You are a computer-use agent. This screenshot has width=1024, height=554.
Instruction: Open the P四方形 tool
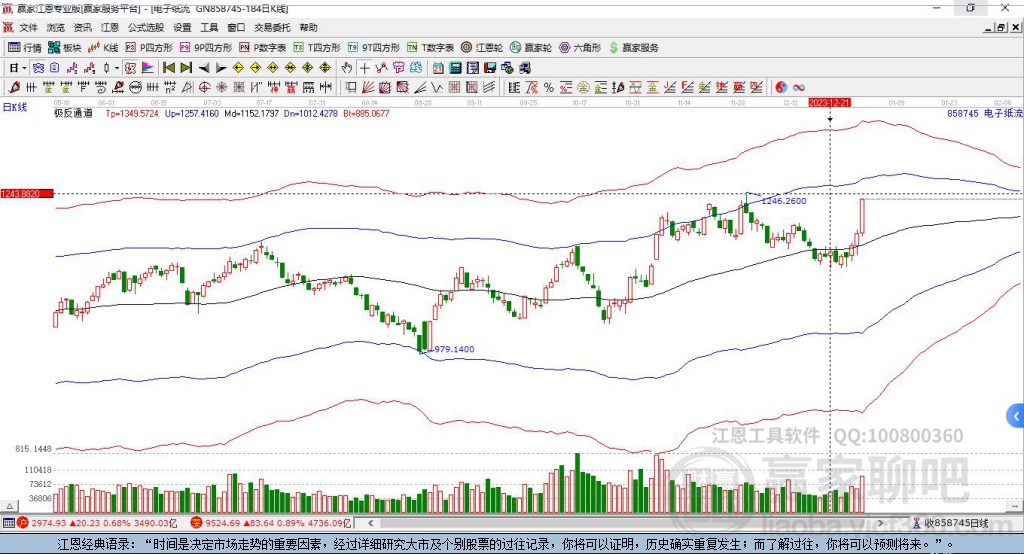(149, 48)
